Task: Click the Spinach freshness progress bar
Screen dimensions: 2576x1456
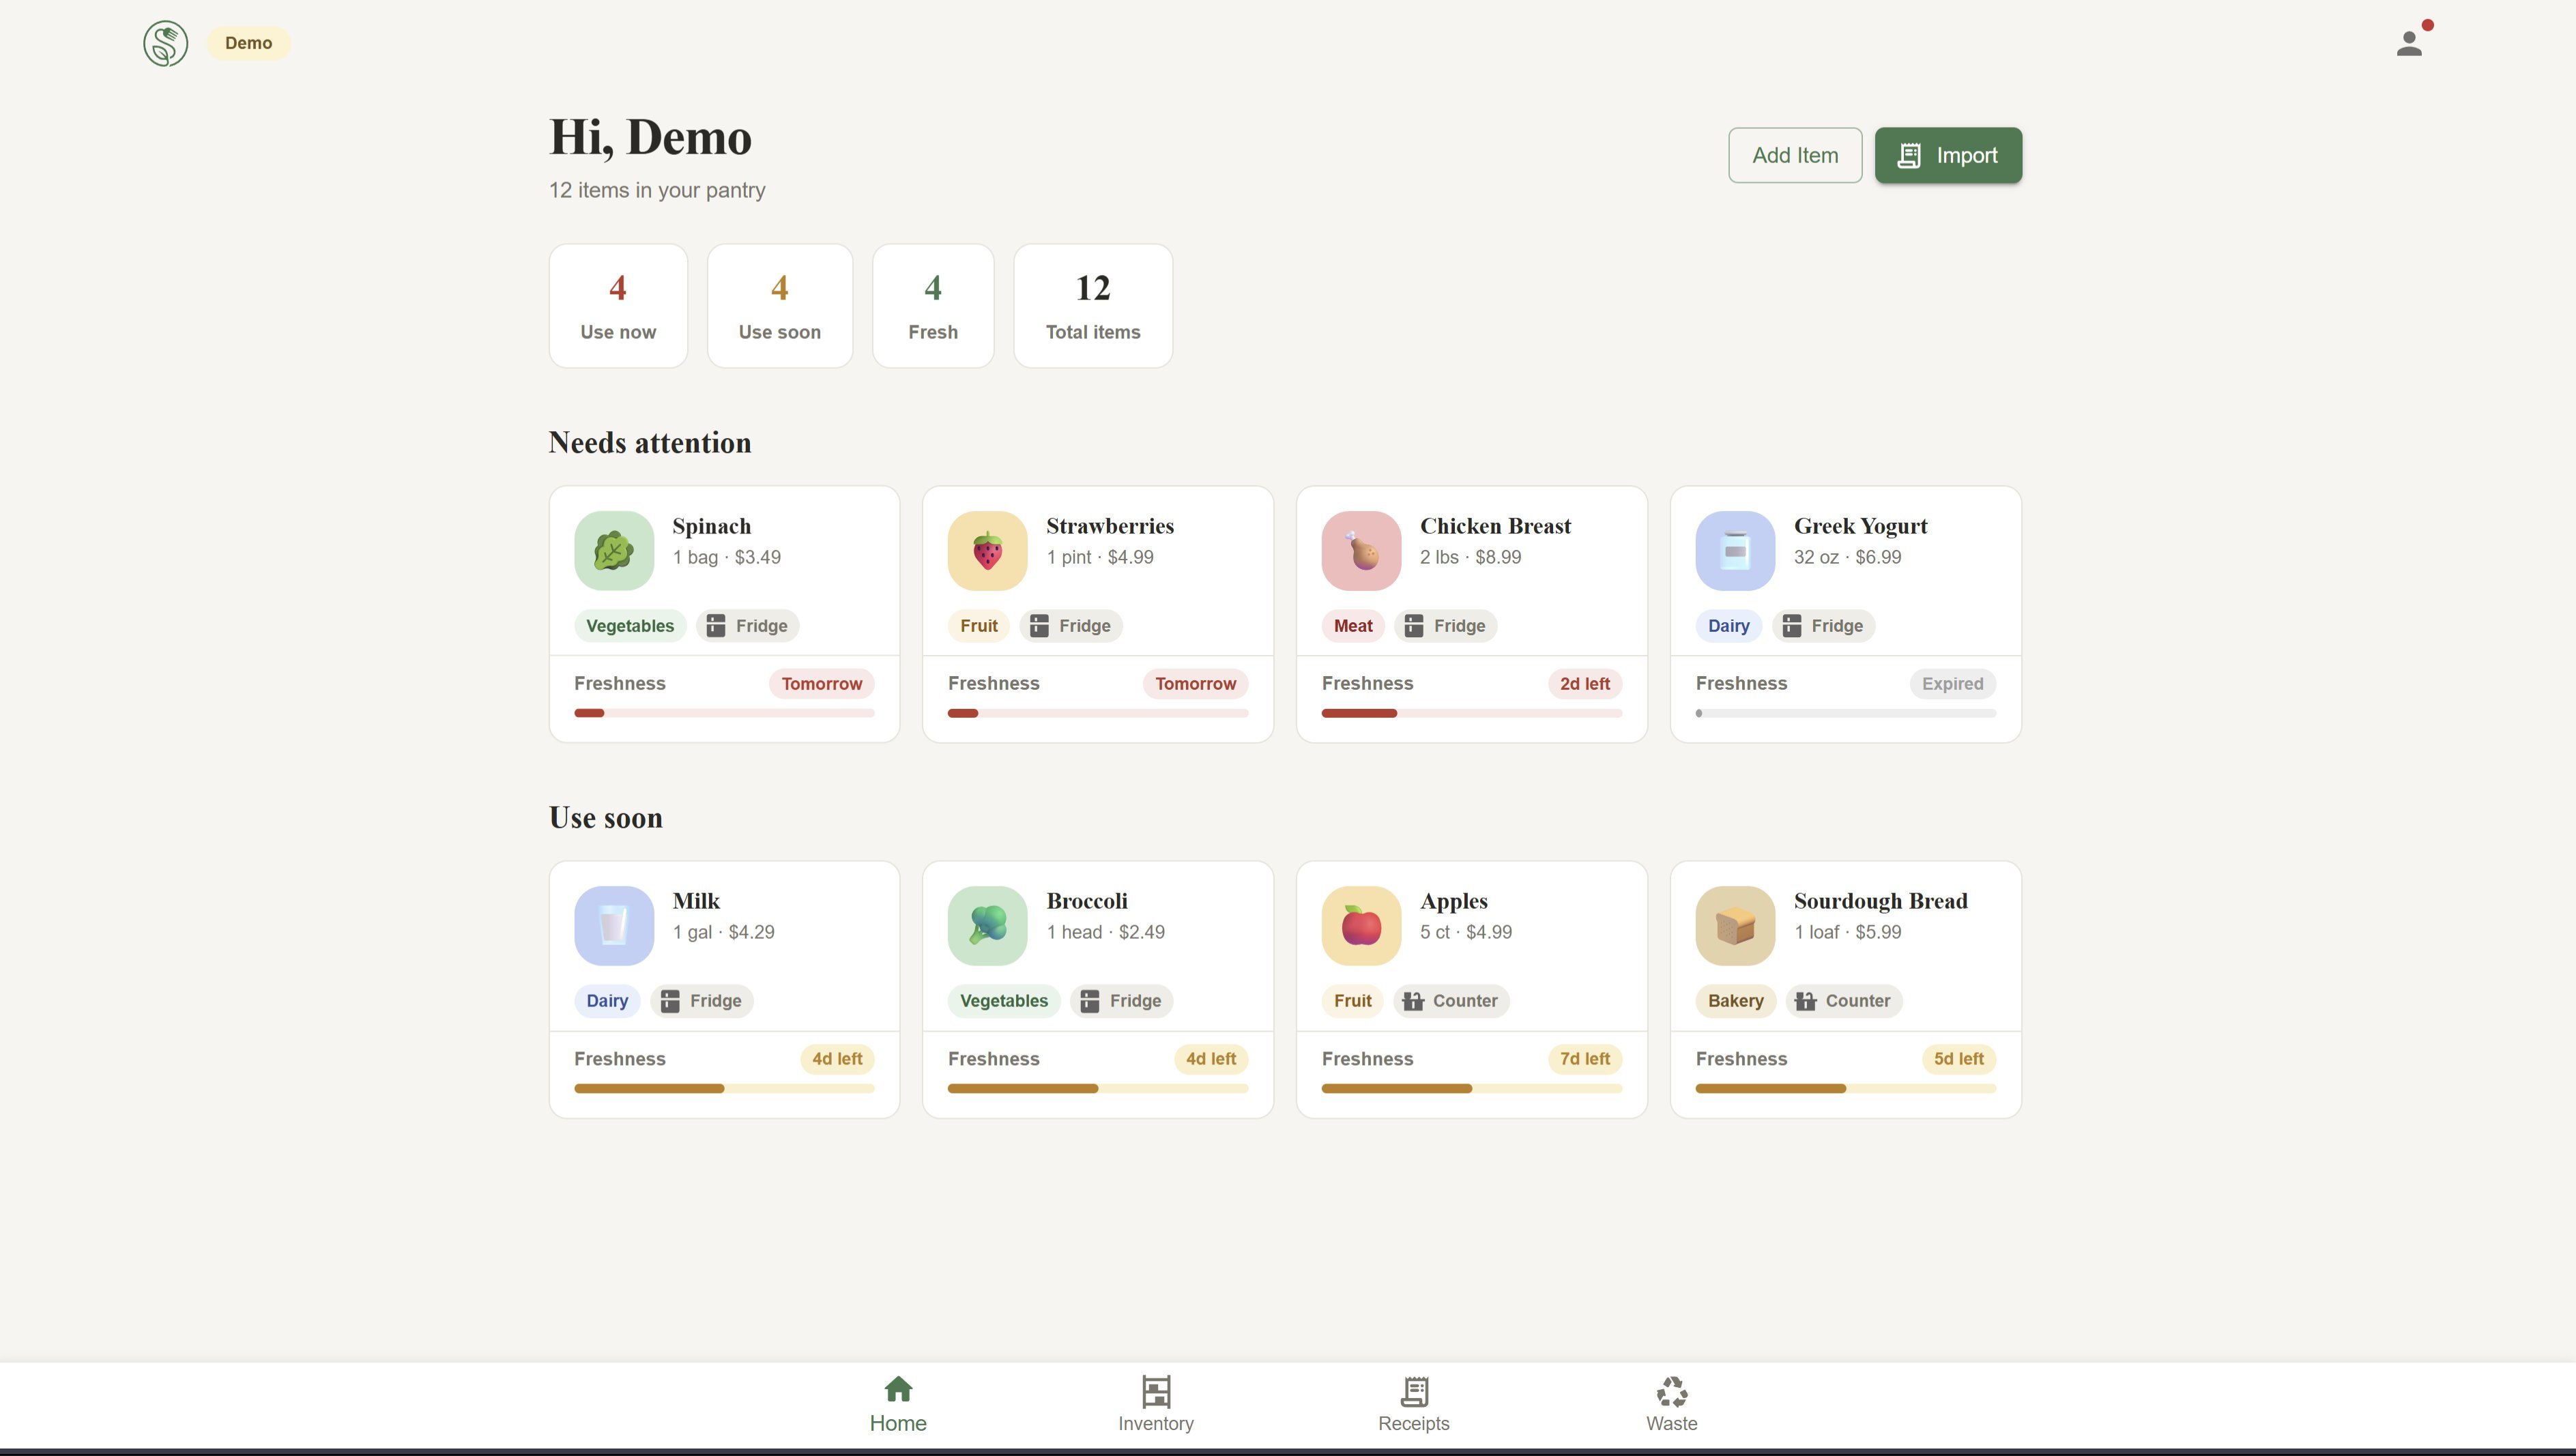Action: coord(724,713)
